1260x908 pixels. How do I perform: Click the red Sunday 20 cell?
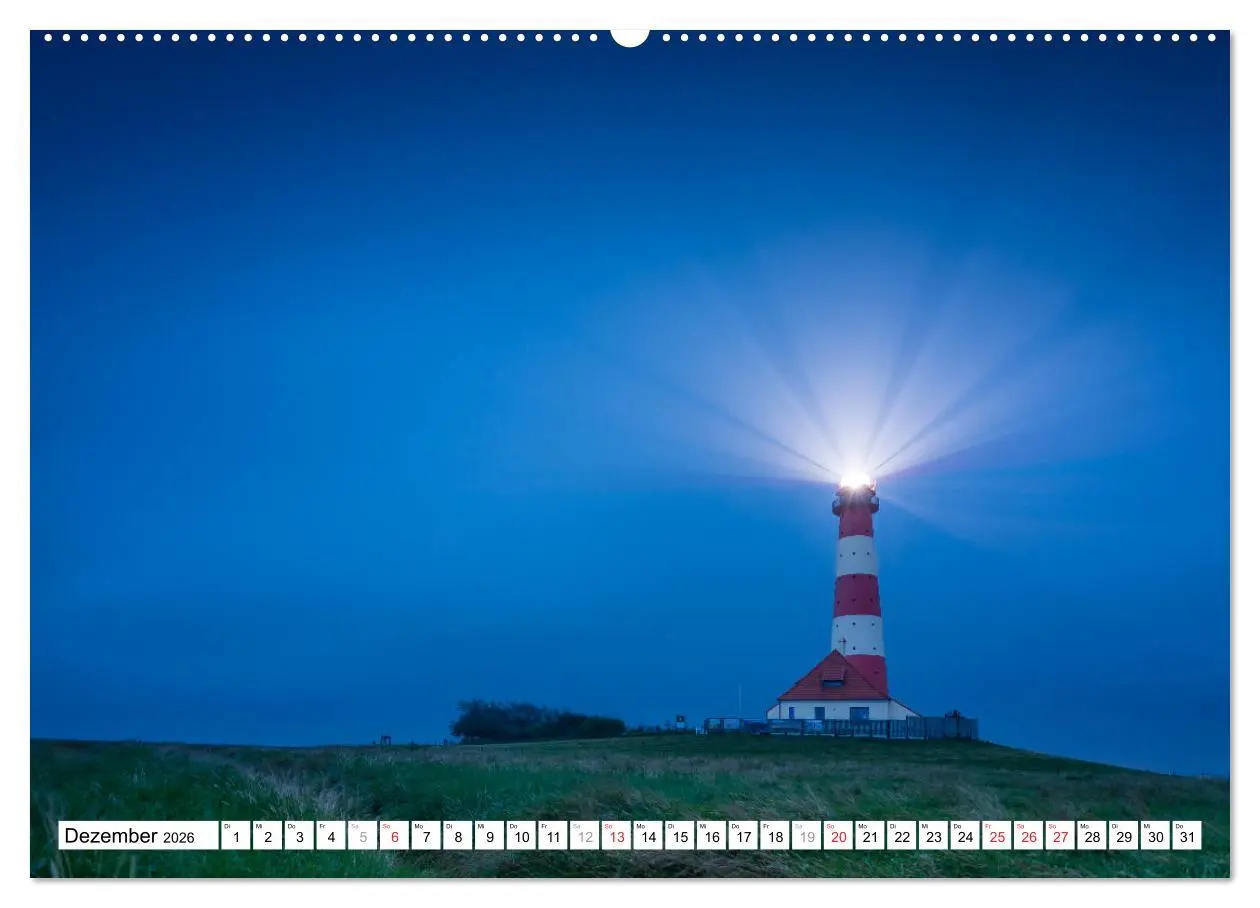coord(838,836)
